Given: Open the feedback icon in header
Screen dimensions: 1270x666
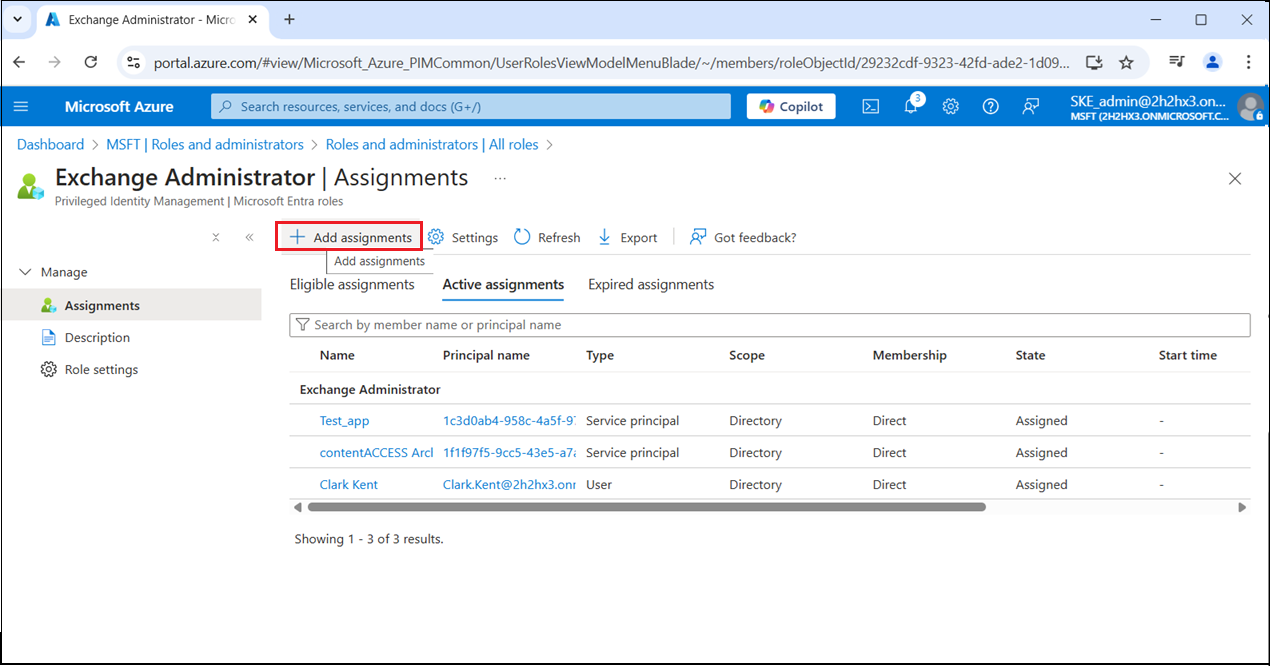Looking at the screenshot, I should (x=1031, y=106).
